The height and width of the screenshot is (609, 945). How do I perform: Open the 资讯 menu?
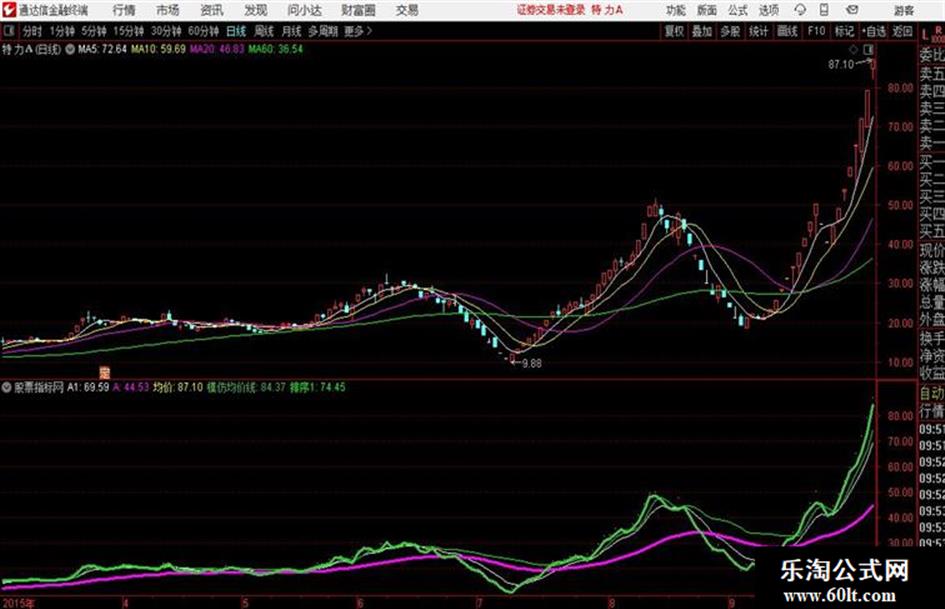point(212,10)
